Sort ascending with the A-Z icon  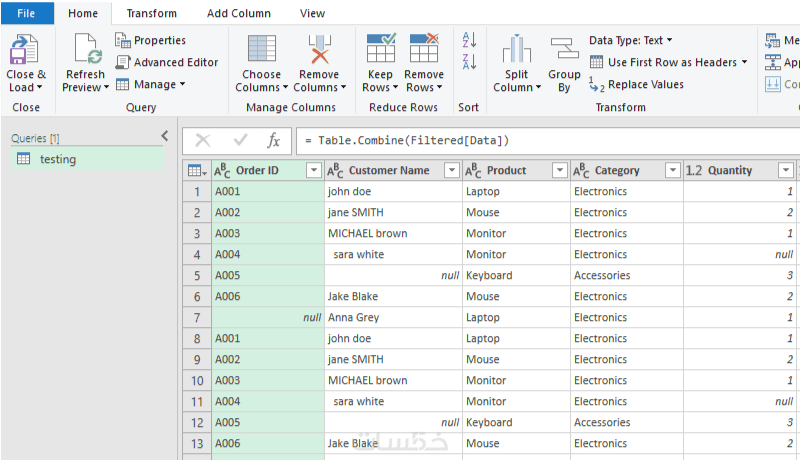(x=468, y=40)
